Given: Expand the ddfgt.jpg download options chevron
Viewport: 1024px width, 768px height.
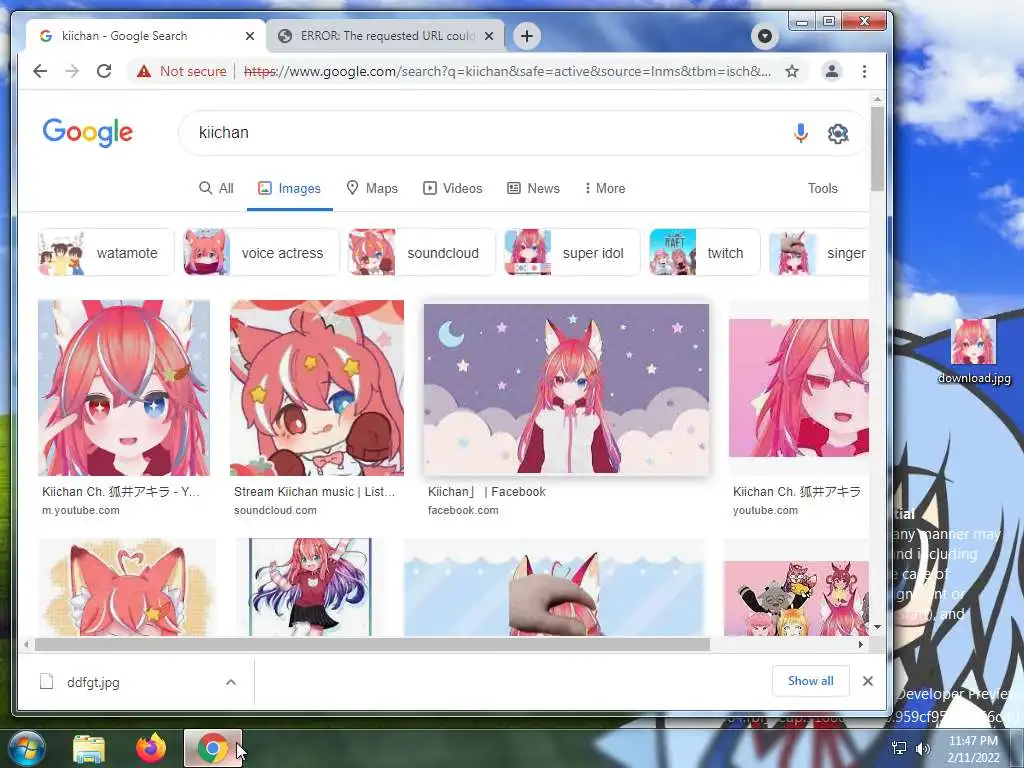Looking at the screenshot, I should (231, 682).
